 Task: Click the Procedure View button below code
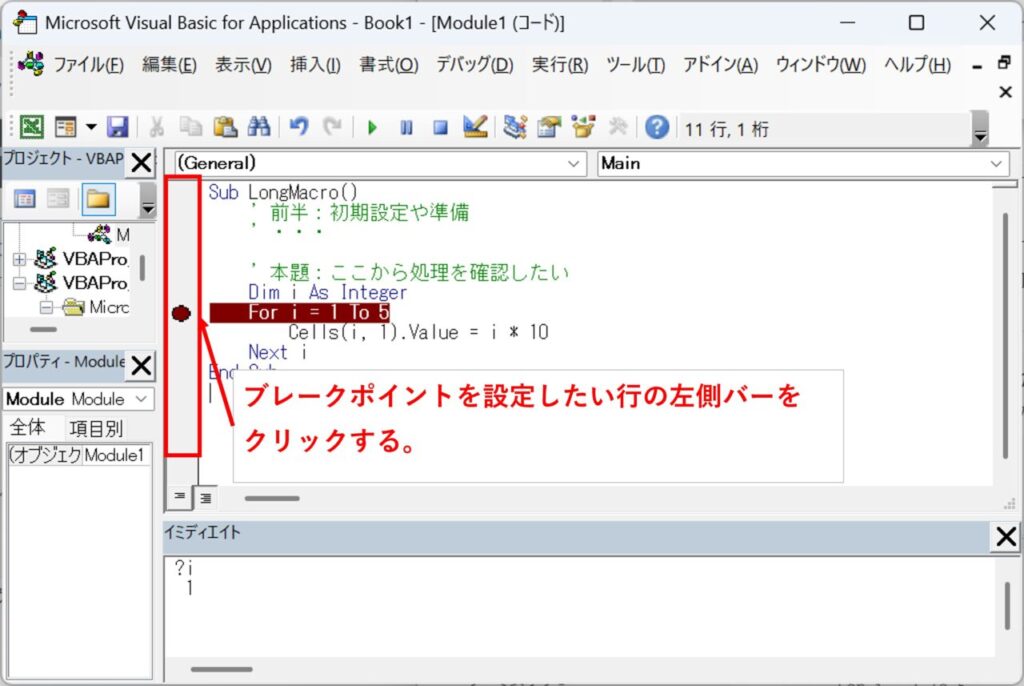(179, 497)
